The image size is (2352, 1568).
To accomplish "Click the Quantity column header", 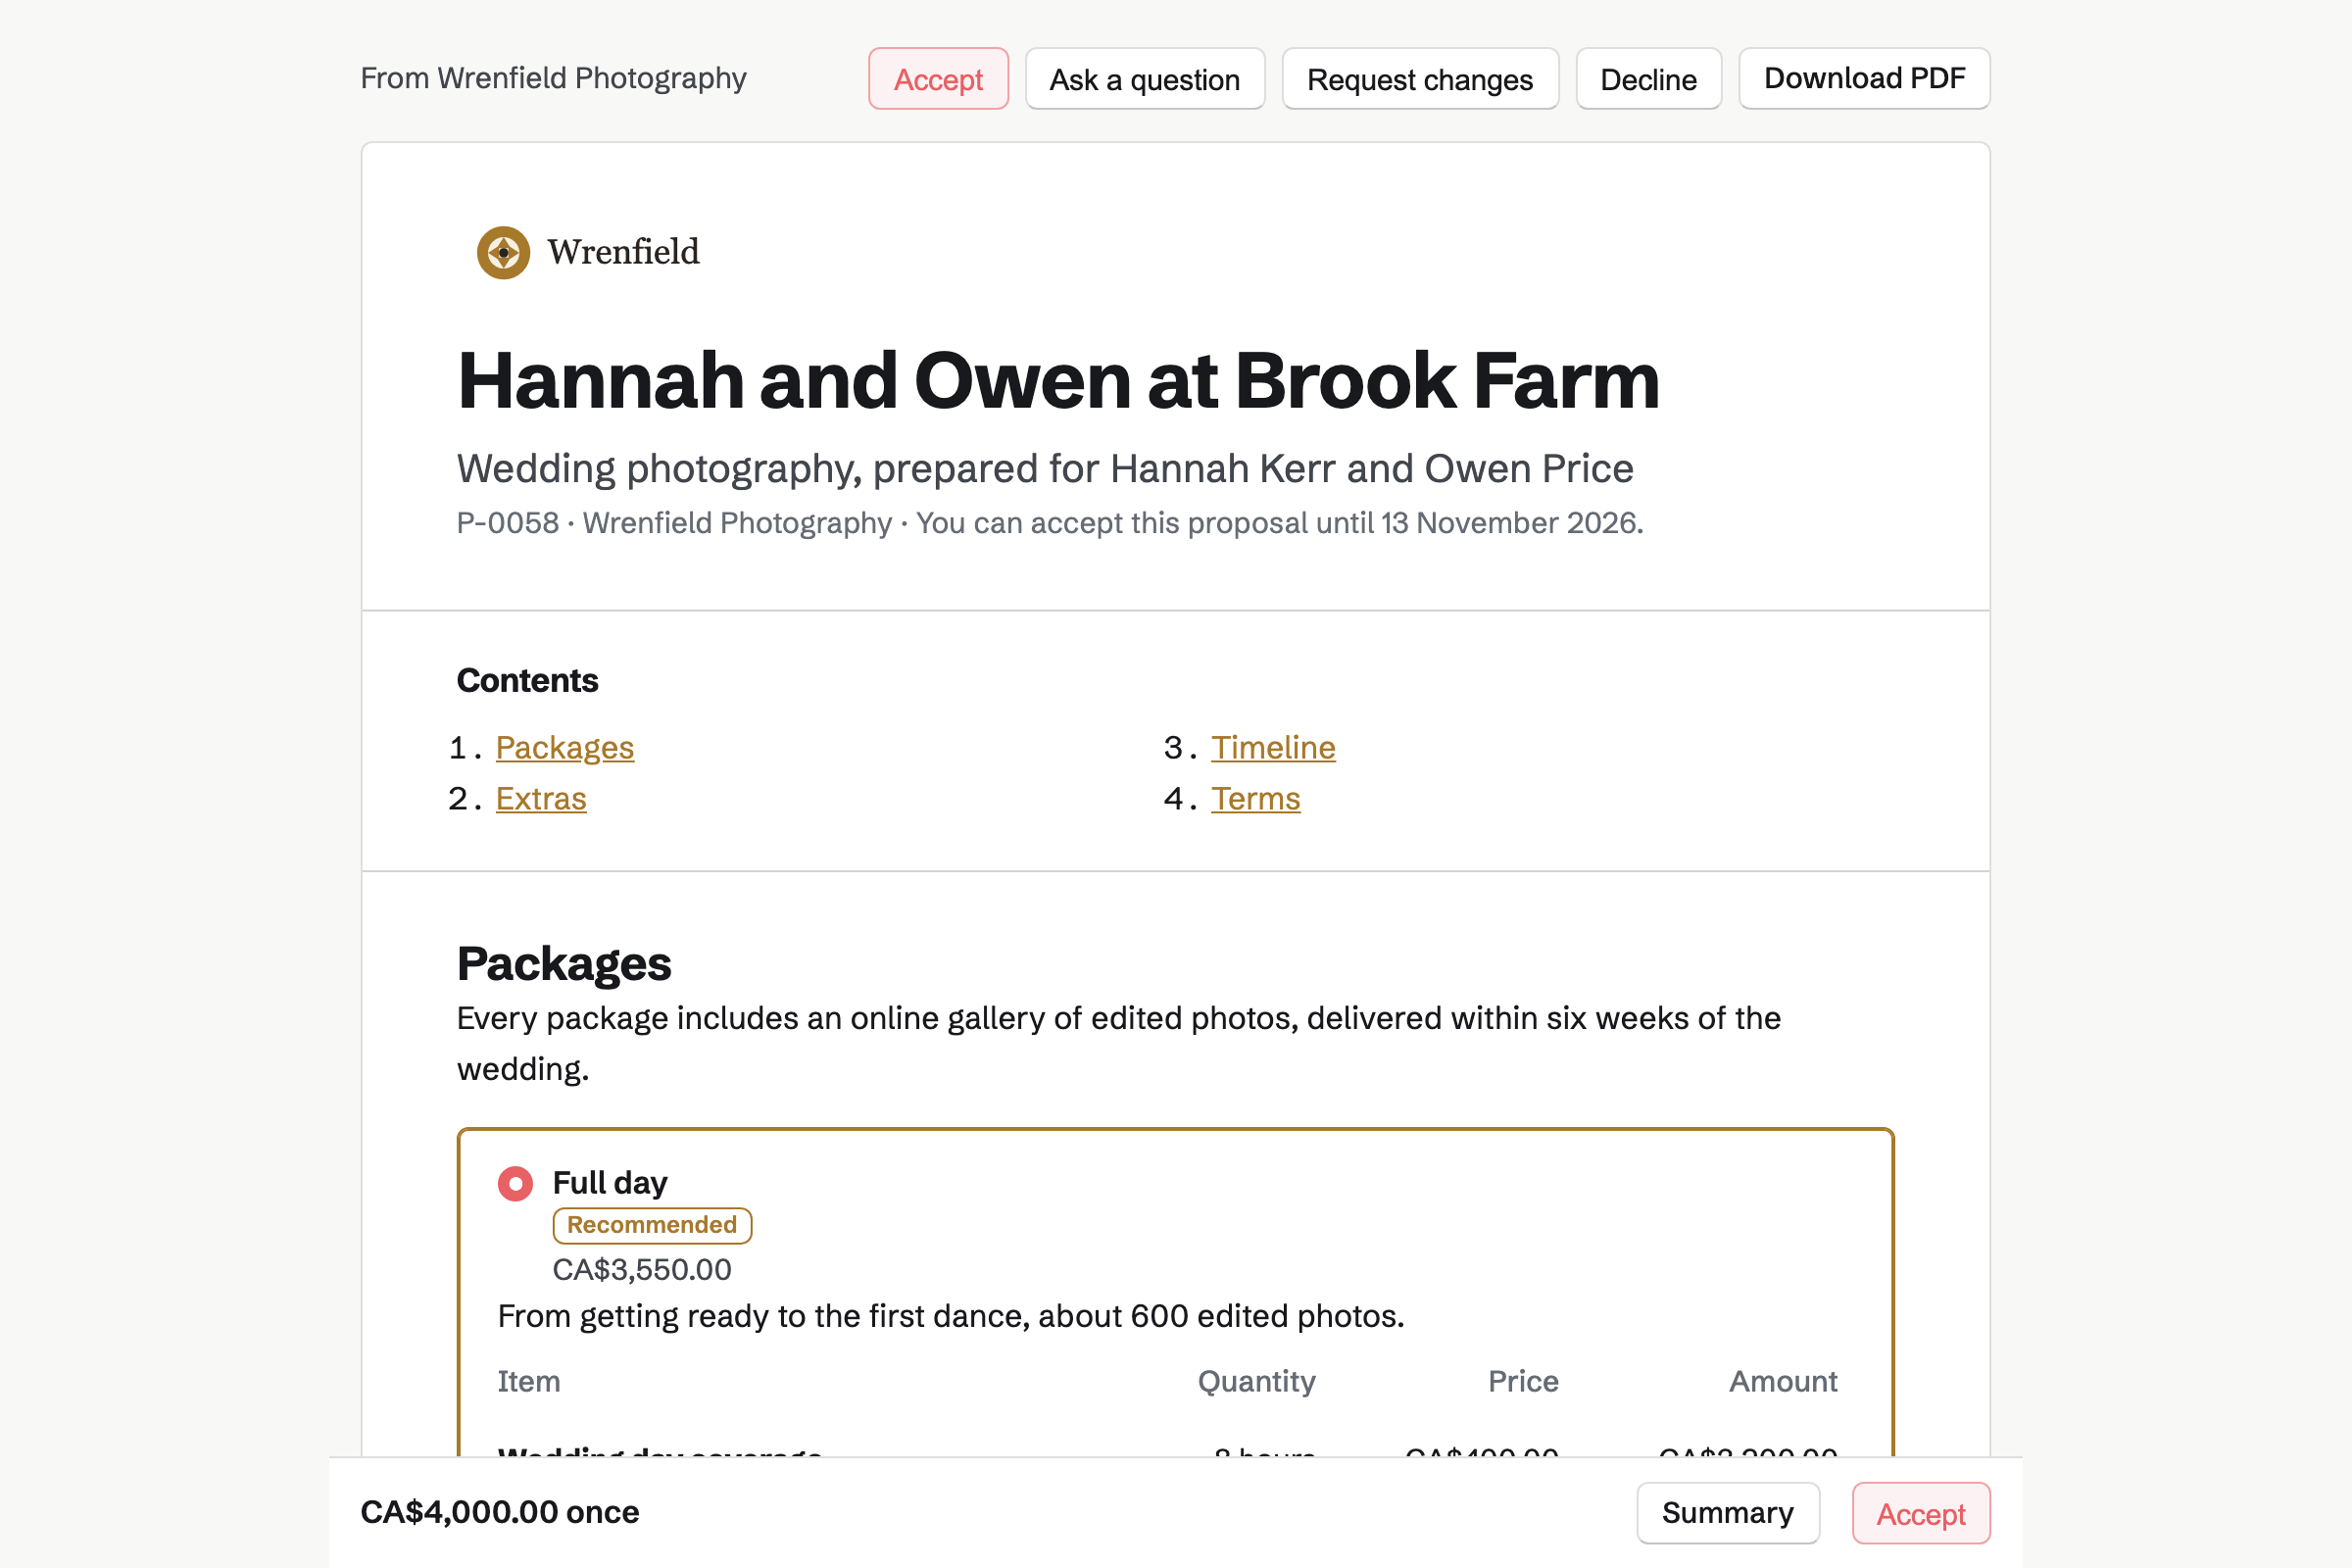I will 1256,1381.
